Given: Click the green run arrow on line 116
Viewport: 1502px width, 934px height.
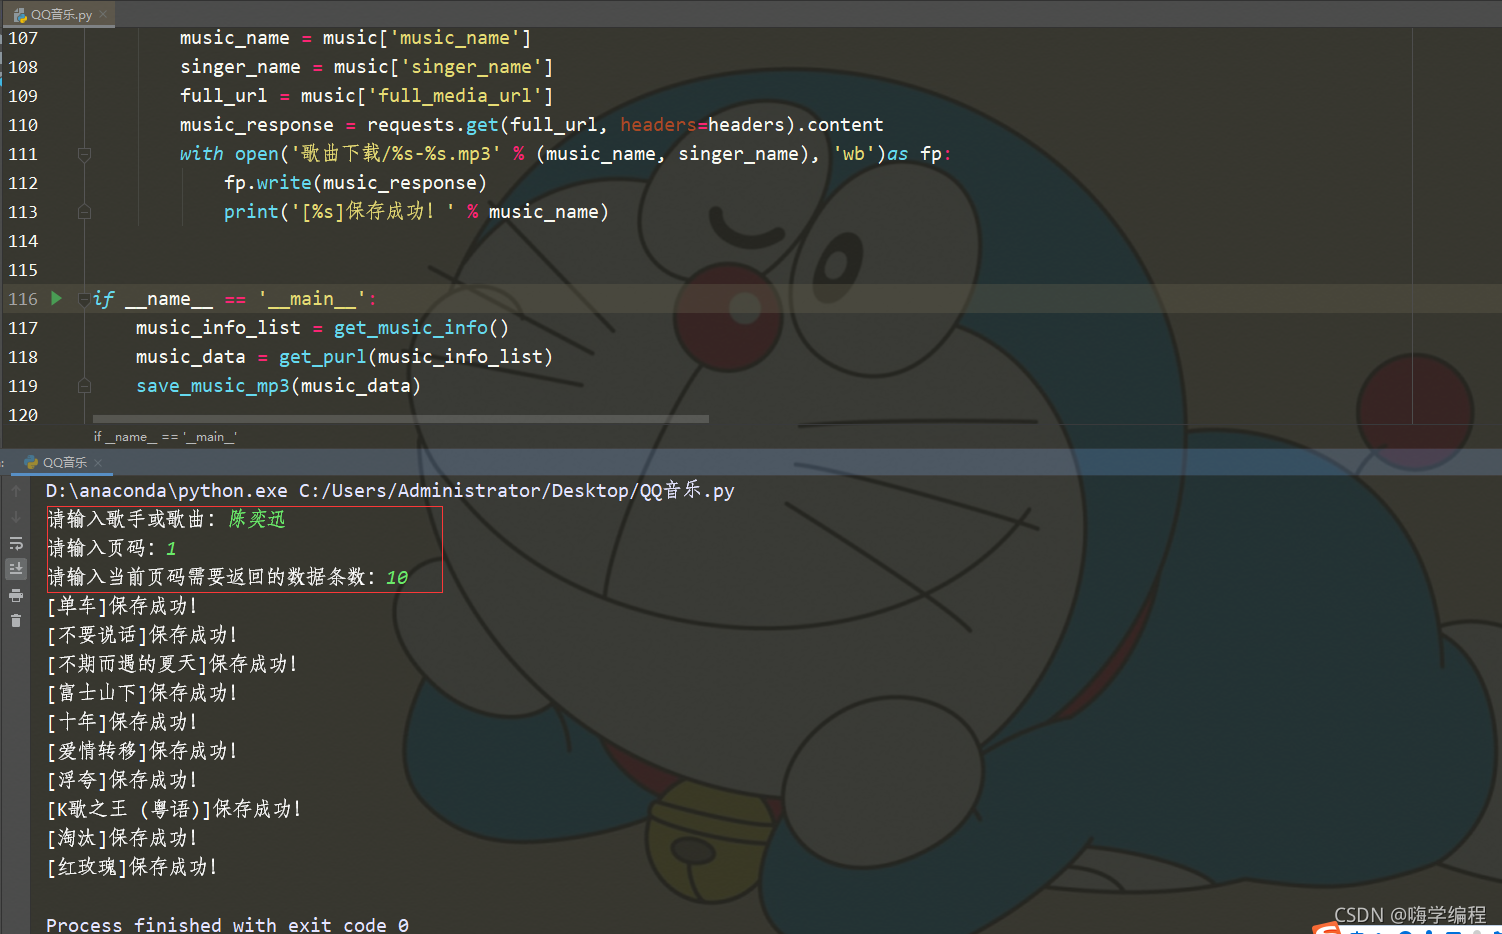Looking at the screenshot, I should [x=57, y=298].
